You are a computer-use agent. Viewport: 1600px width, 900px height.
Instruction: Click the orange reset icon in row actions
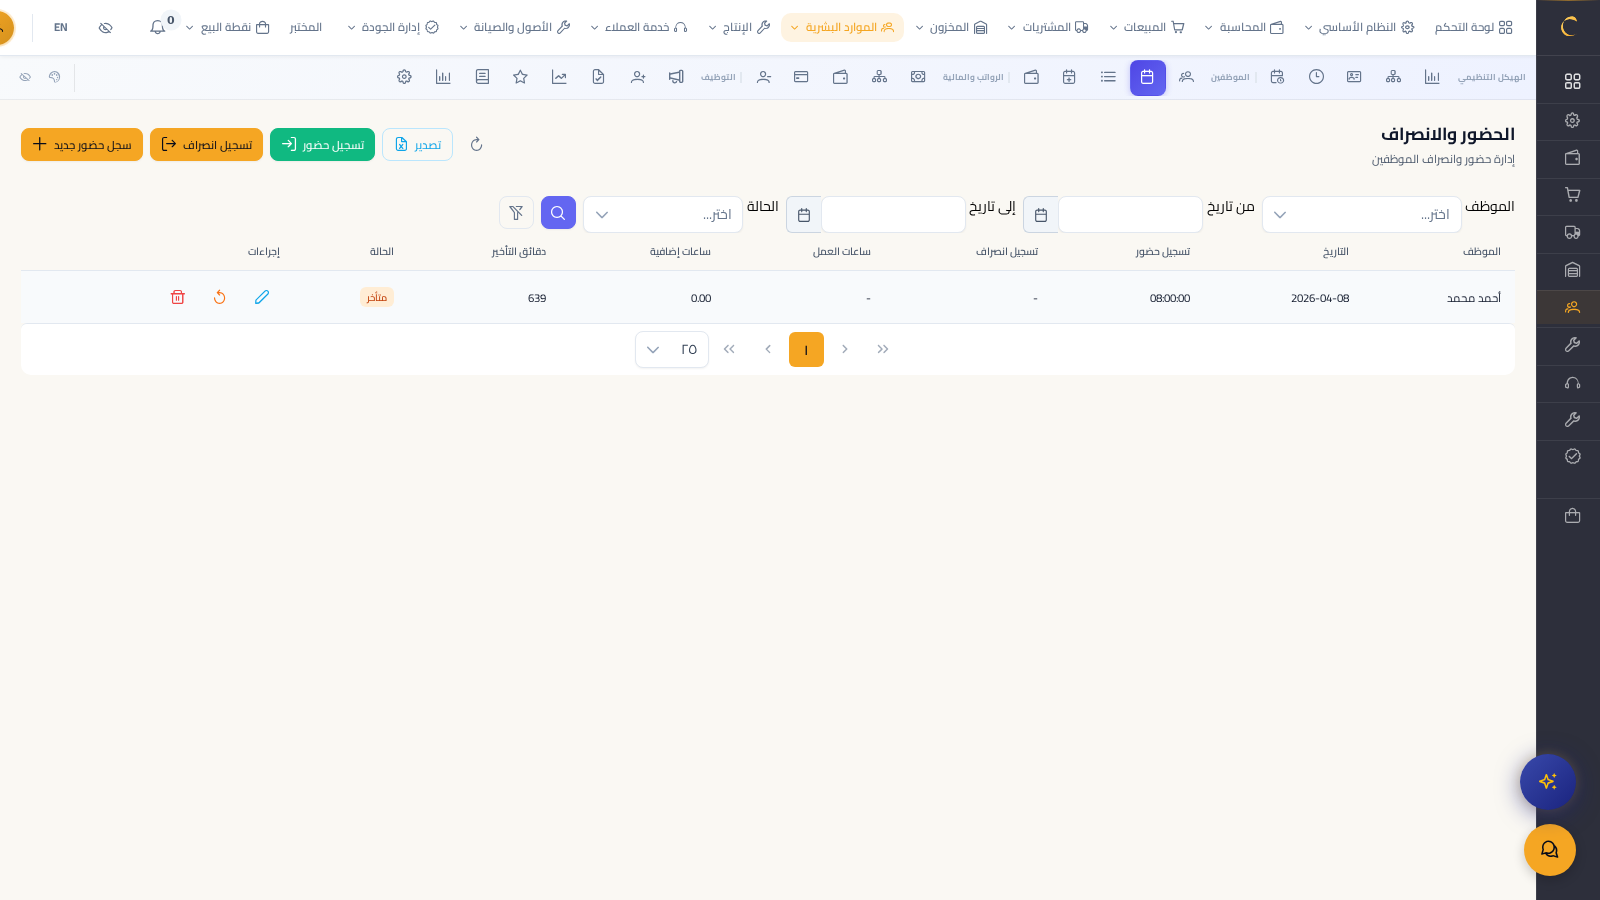pyautogui.click(x=220, y=297)
